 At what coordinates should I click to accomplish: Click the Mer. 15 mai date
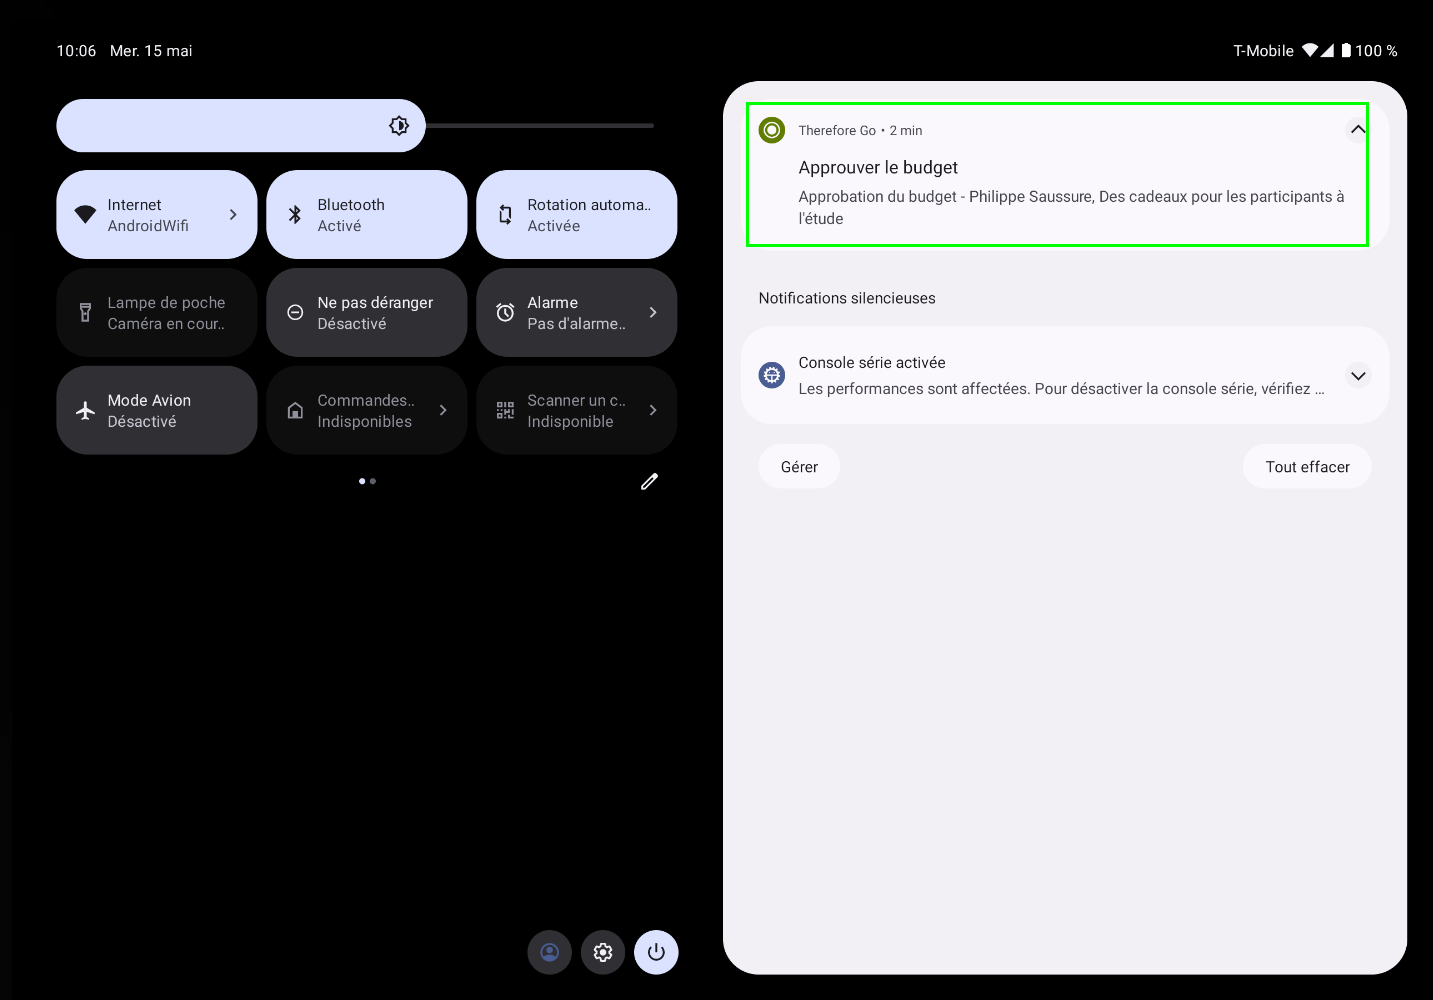[151, 51]
